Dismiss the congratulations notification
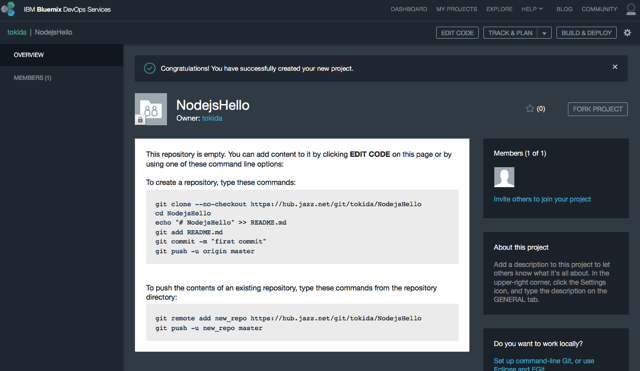The width and height of the screenshot is (640, 371). [615, 67]
